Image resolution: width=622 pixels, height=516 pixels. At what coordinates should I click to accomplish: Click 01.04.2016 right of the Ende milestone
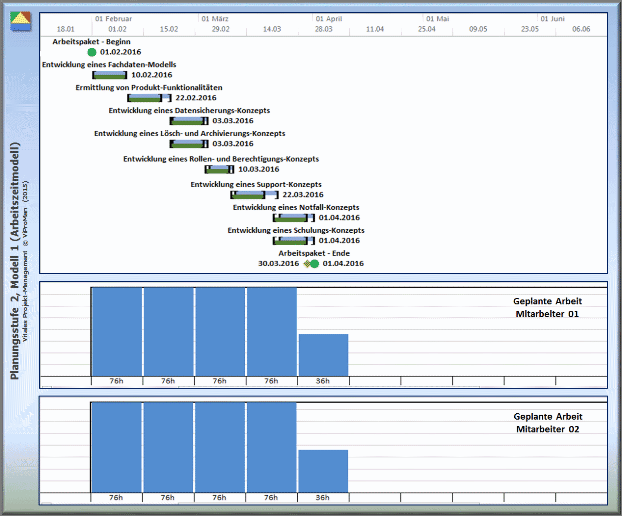(343, 264)
